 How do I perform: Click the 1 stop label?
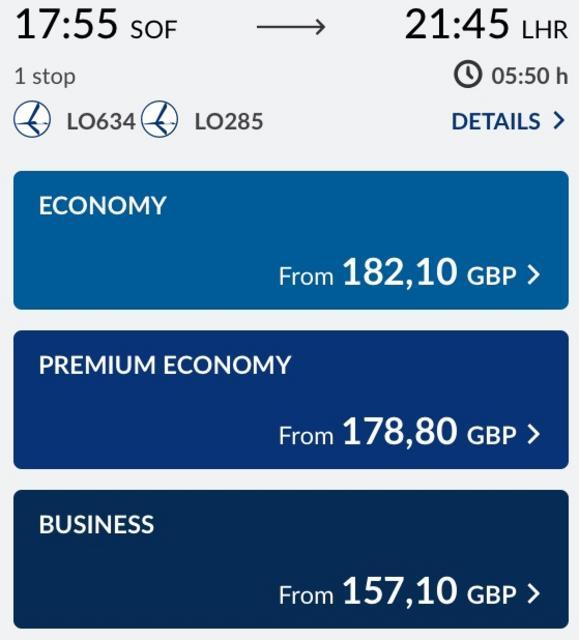tap(45, 77)
